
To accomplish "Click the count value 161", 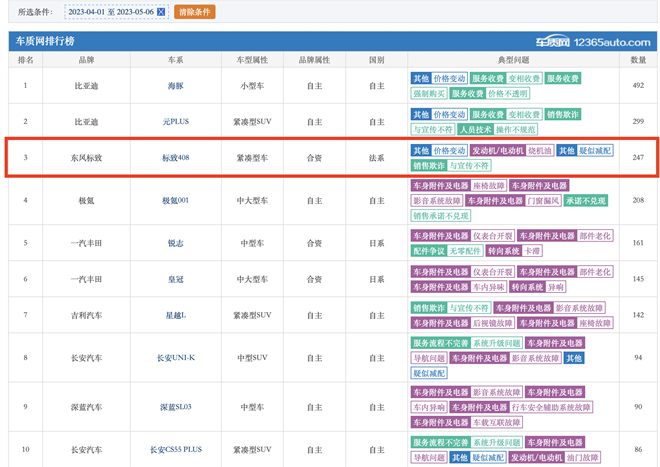I will [638, 243].
